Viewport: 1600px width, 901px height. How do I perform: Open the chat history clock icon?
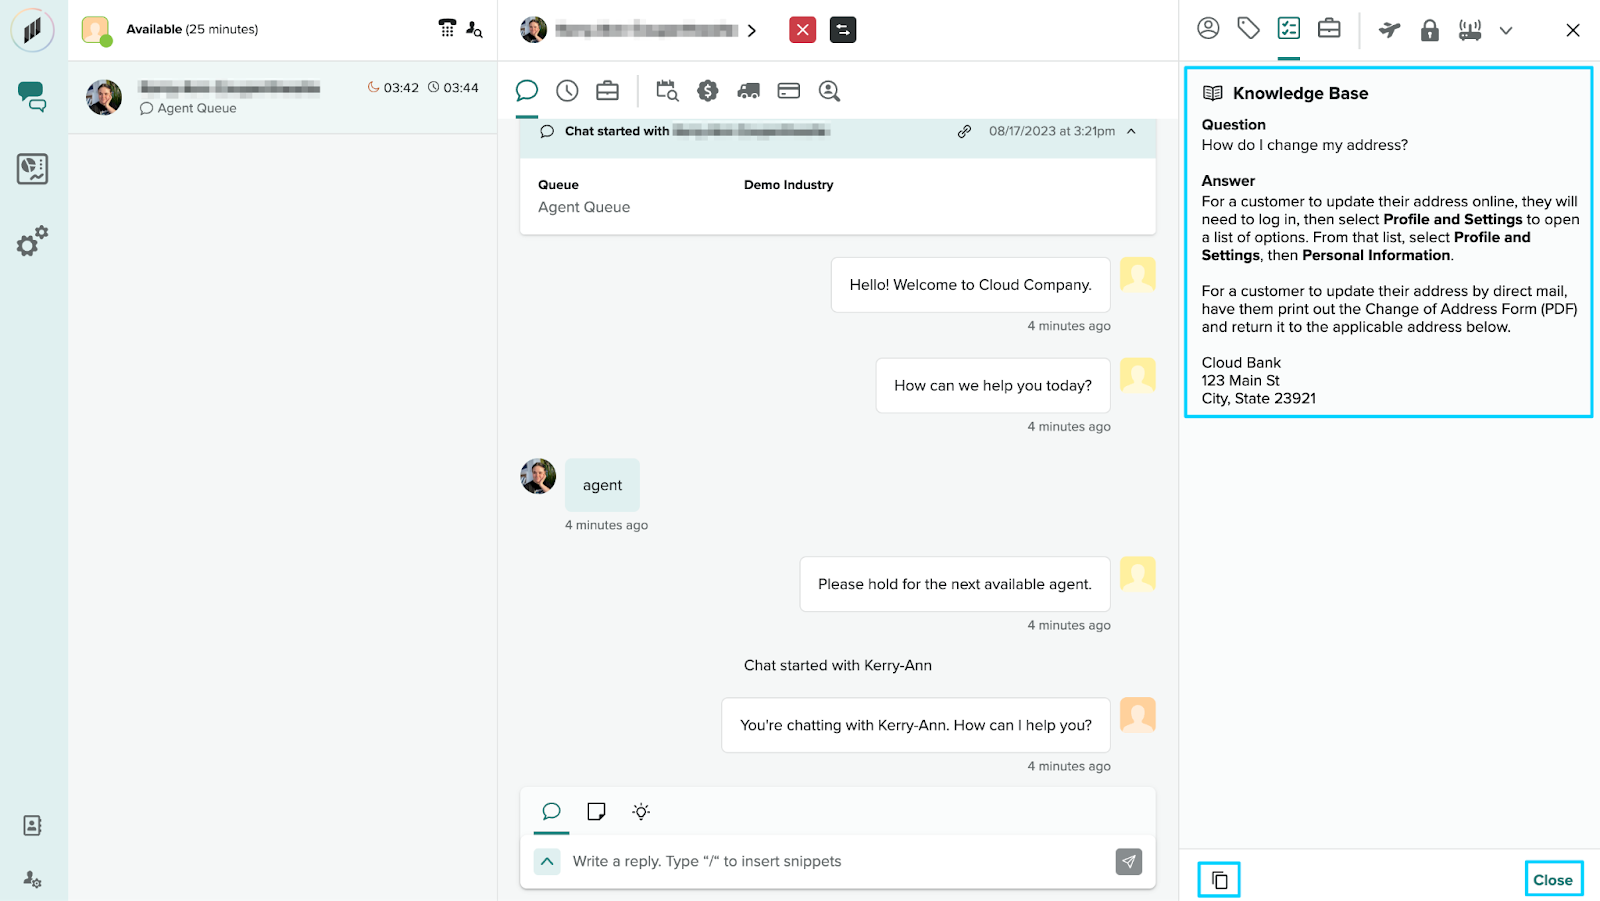click(567, 91)
